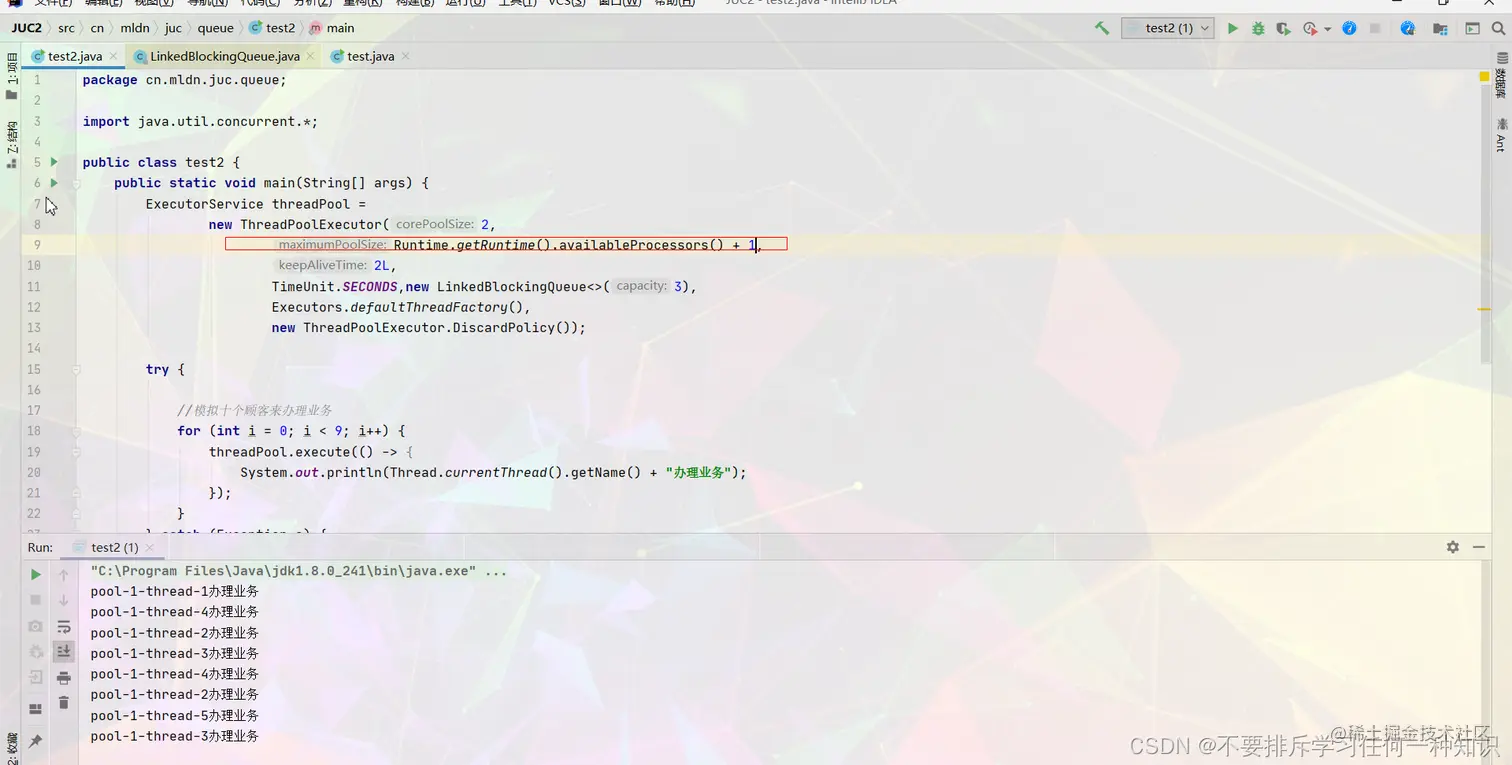The width and height of the screenshot is (1512, 765).
Task: Open the Database tool window on the right edge
Action: (1500, 76)
